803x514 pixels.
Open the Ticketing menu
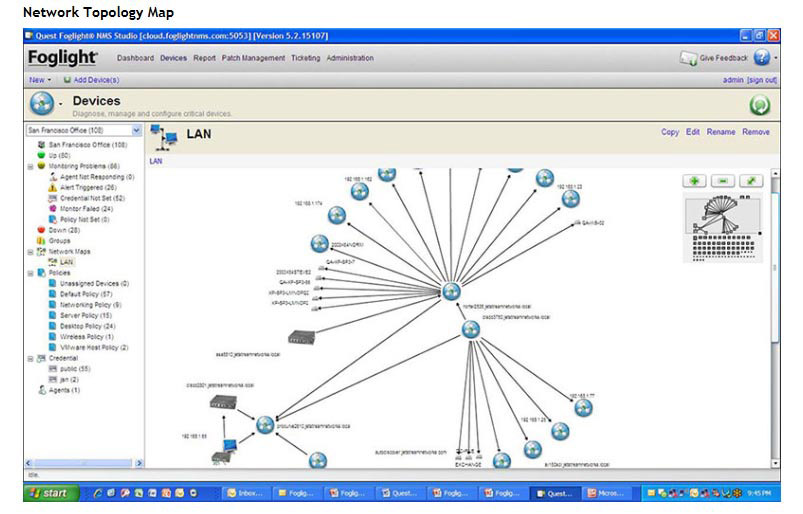click(x=306, y=58)
